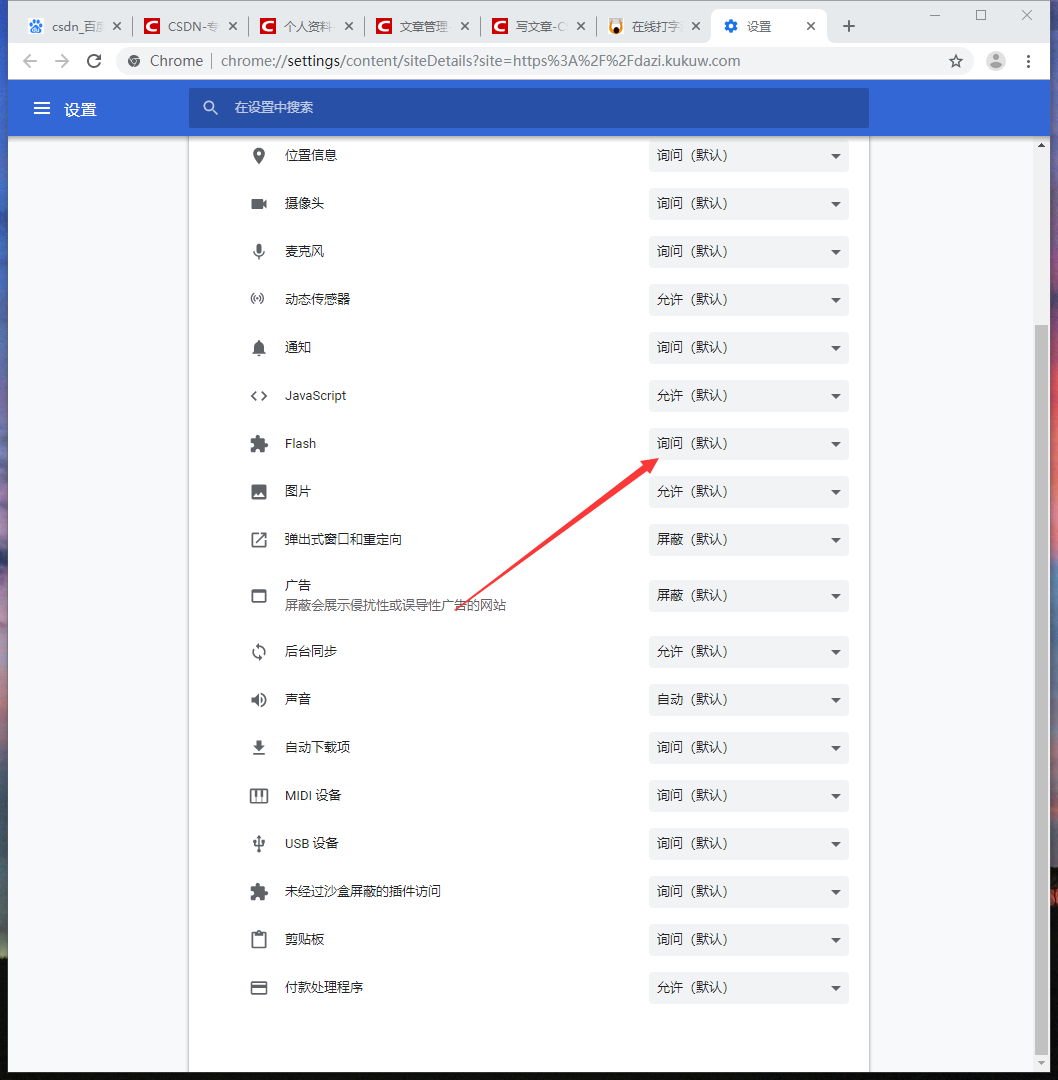This screenshot has width=1058, height=1080.
Task: Click the USB icon beside USB 设备
Action: click(258, 844)
